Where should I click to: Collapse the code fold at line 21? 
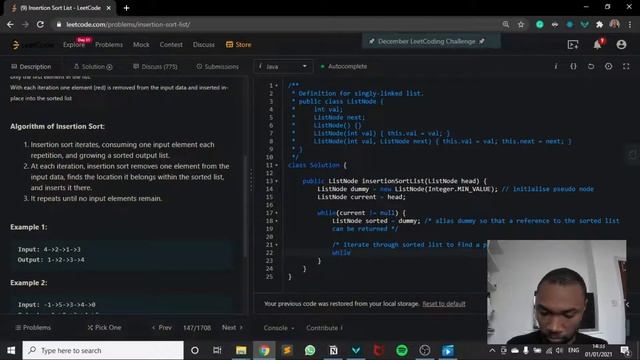tap(276, 245)
